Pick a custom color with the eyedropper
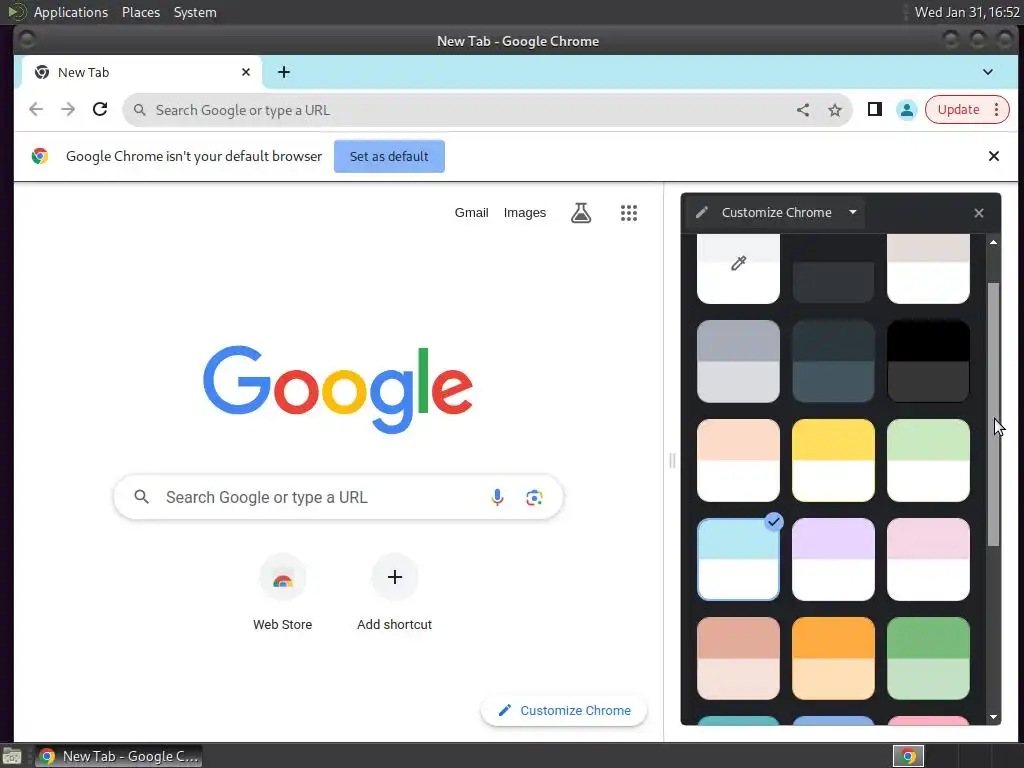Image resolution: width=1024 pixels, height=768 pixels. click(x=738, y=268)
